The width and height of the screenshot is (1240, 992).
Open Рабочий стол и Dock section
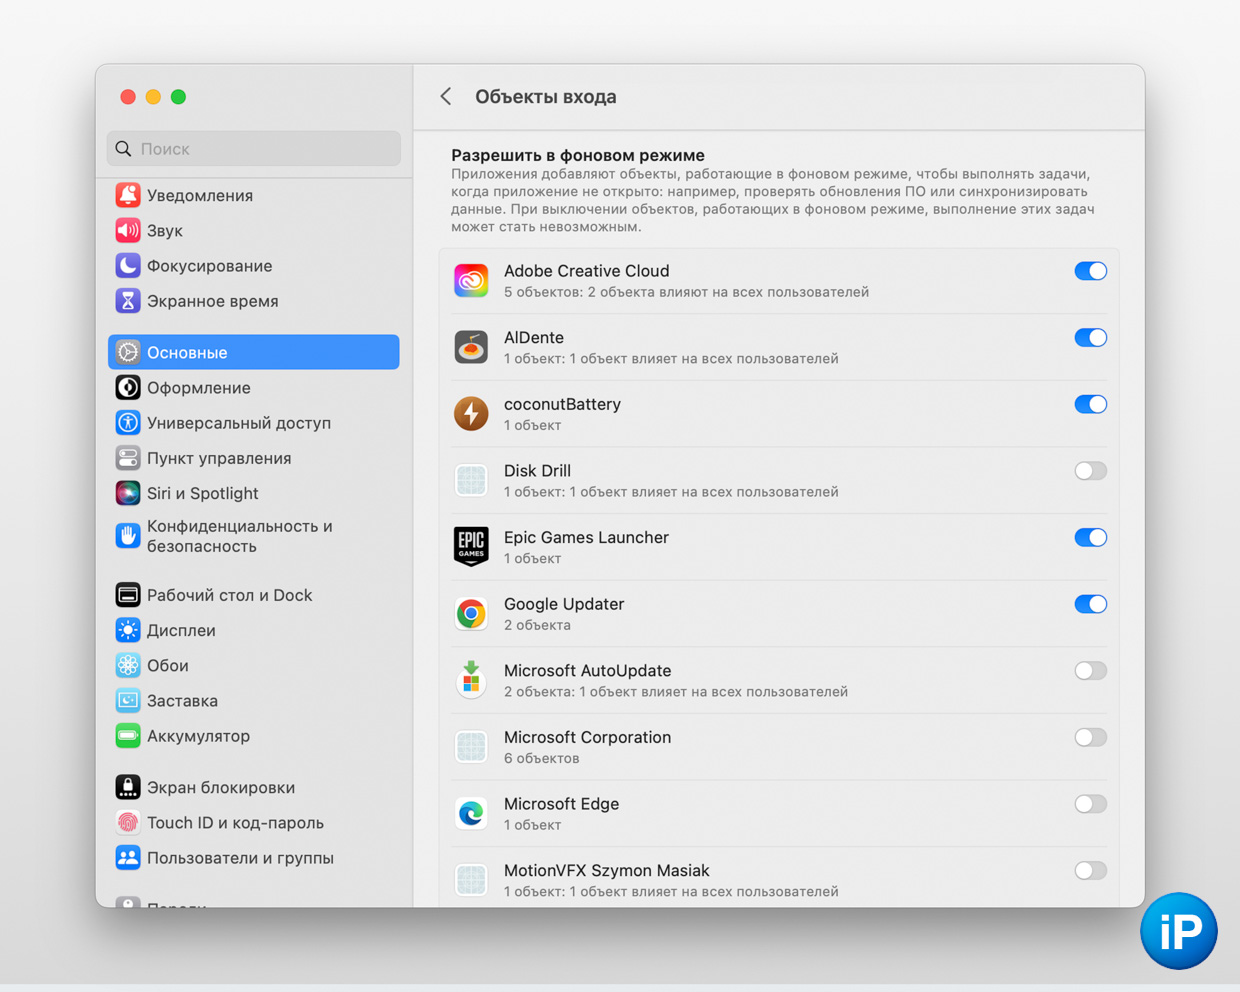coord(254,595)
